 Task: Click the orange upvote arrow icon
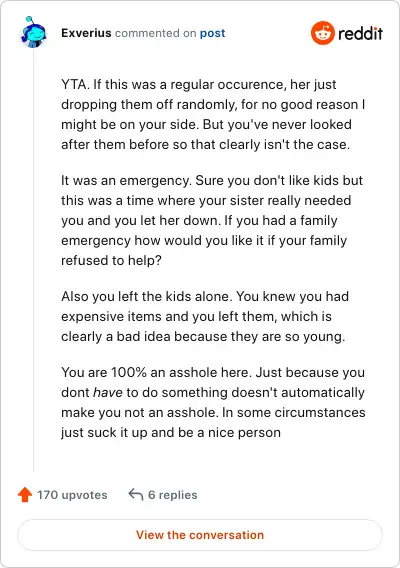click(x=25, y=494)
